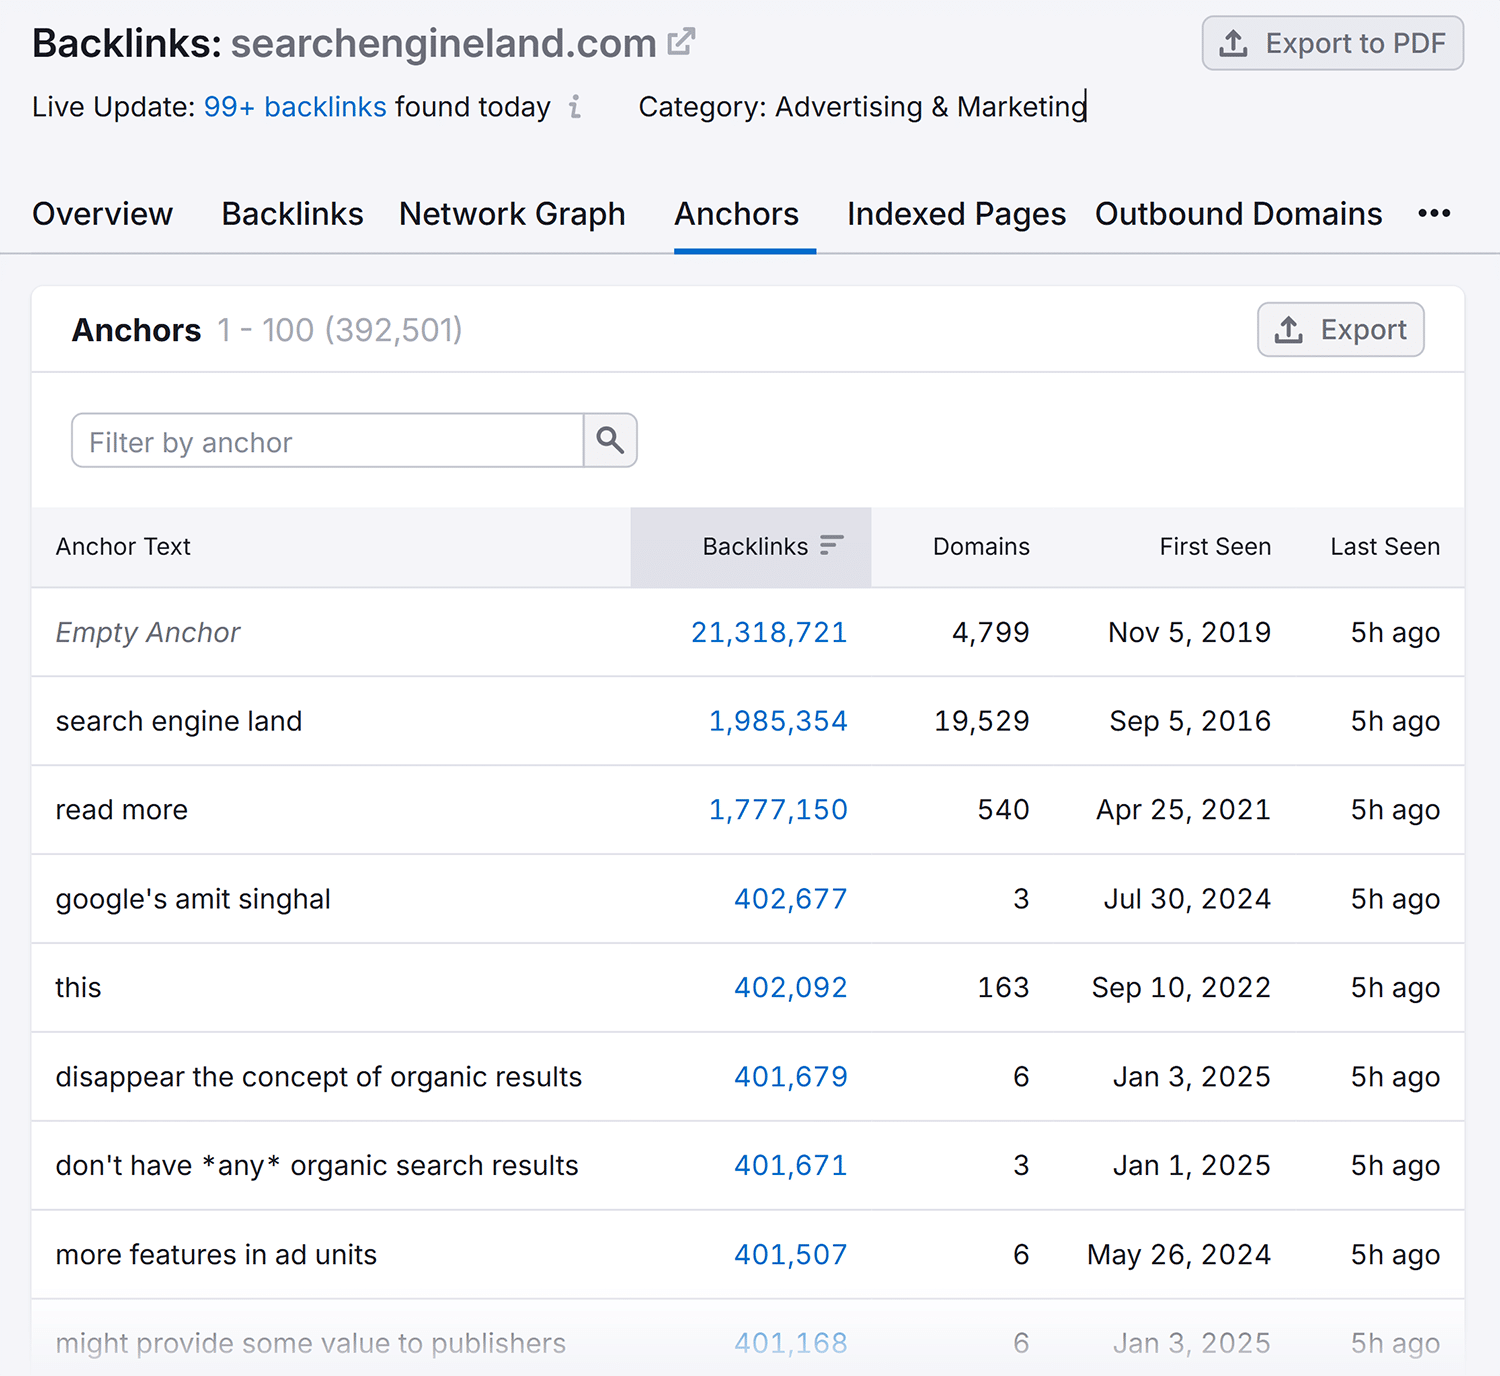Export report to PDF
This screenshot has width=1500, height=1376.
(1332, 43)
